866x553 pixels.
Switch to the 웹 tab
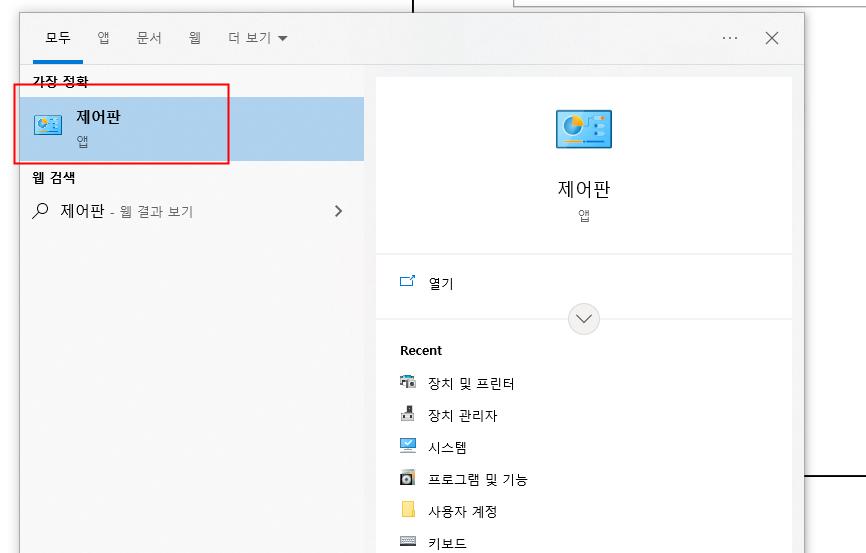click(x=194, y=38)
